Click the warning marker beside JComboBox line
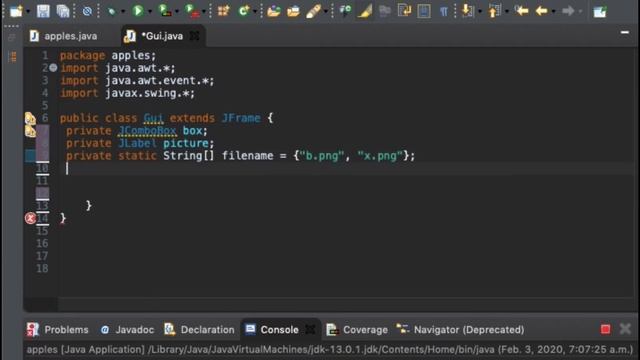 pyautogui.click(x=30, y=131)
